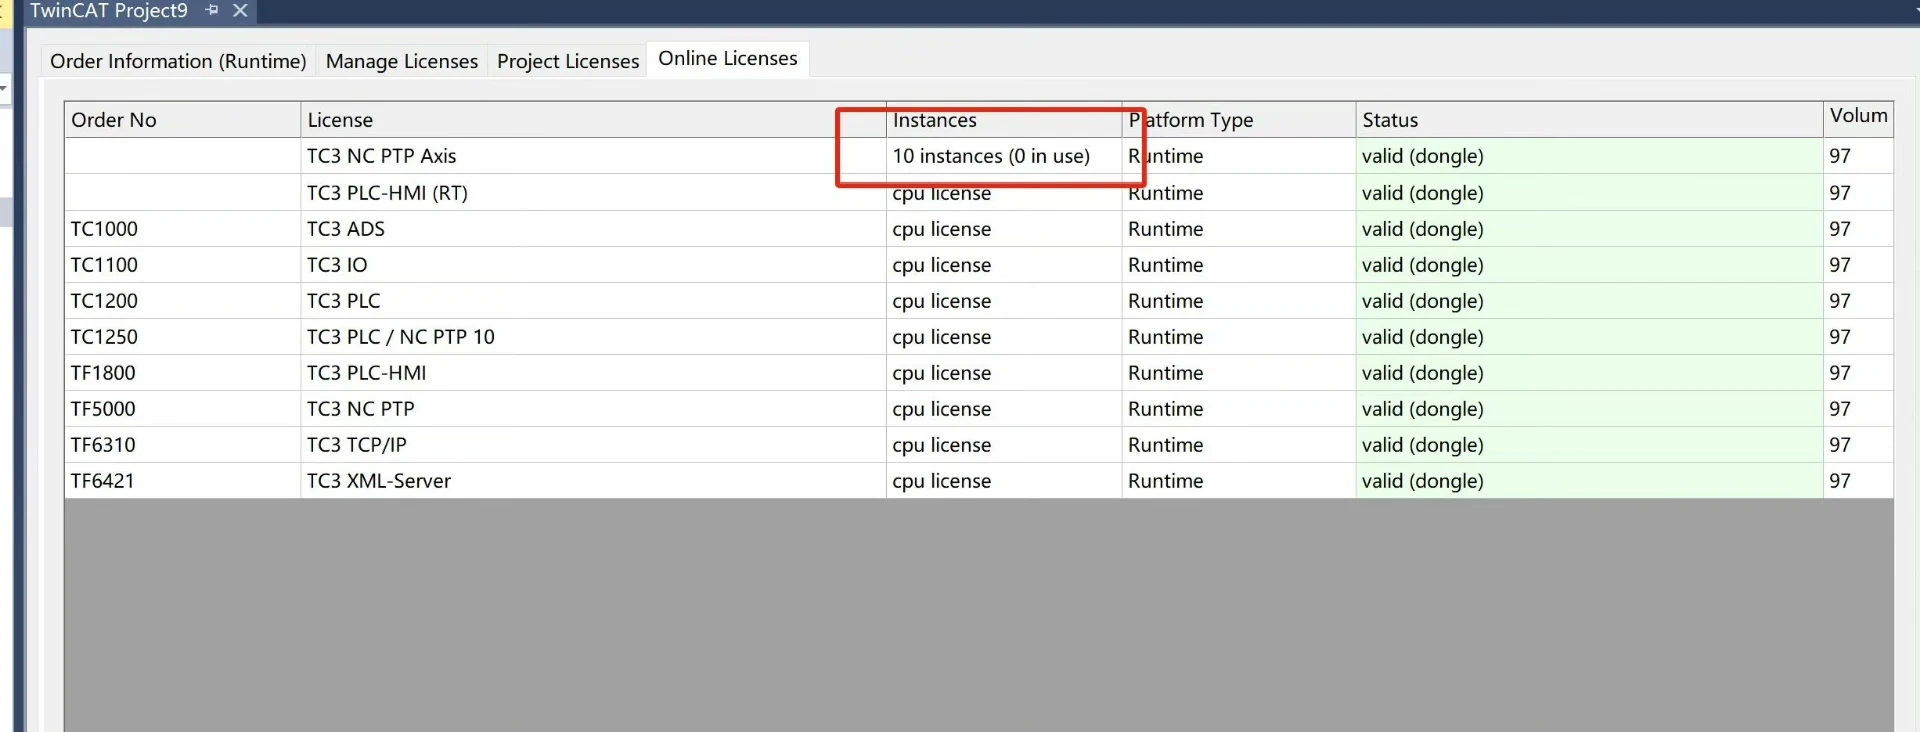Image resolution: width=1920 pixels, height=732 pixels.
Task: Click the '10 instances (0 in use)' cell
Action: point(1004,156)
